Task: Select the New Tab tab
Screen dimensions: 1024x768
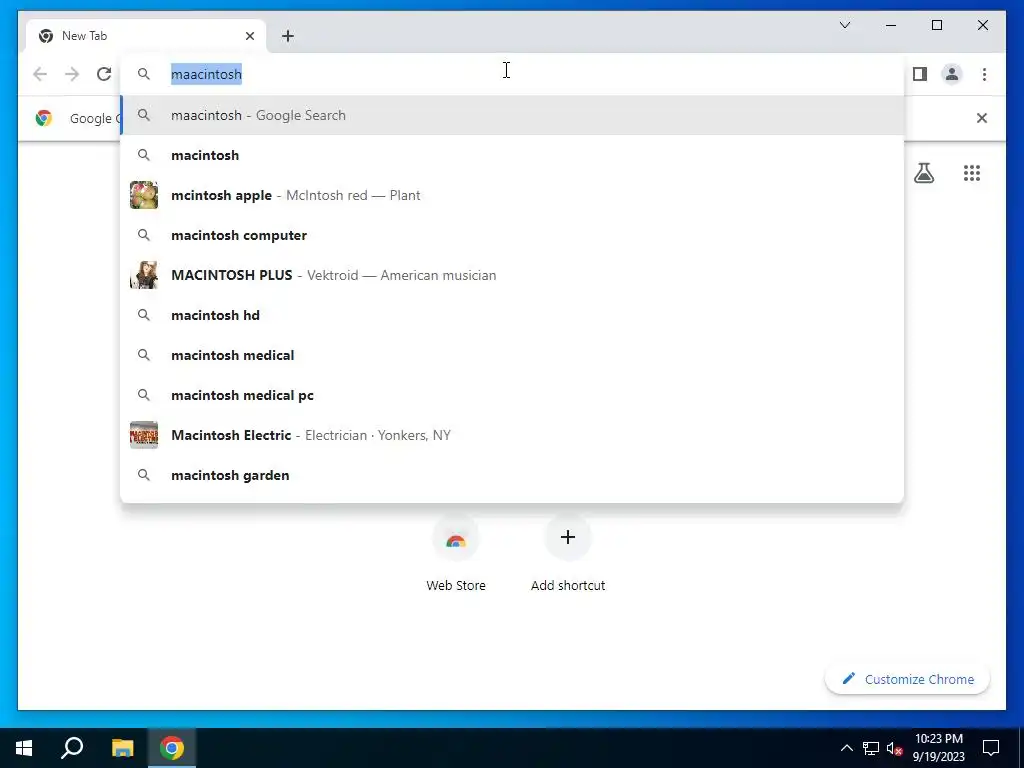Action: (146, 36)
